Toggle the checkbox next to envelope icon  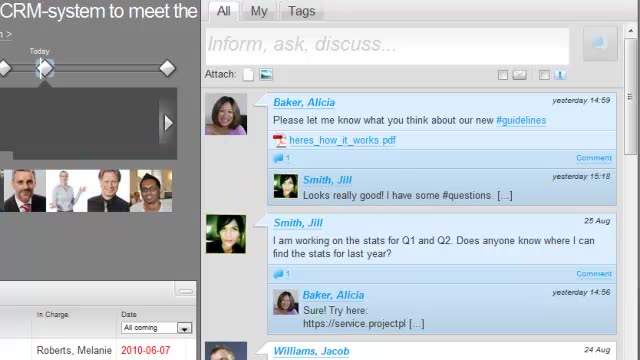click(503, 75)
